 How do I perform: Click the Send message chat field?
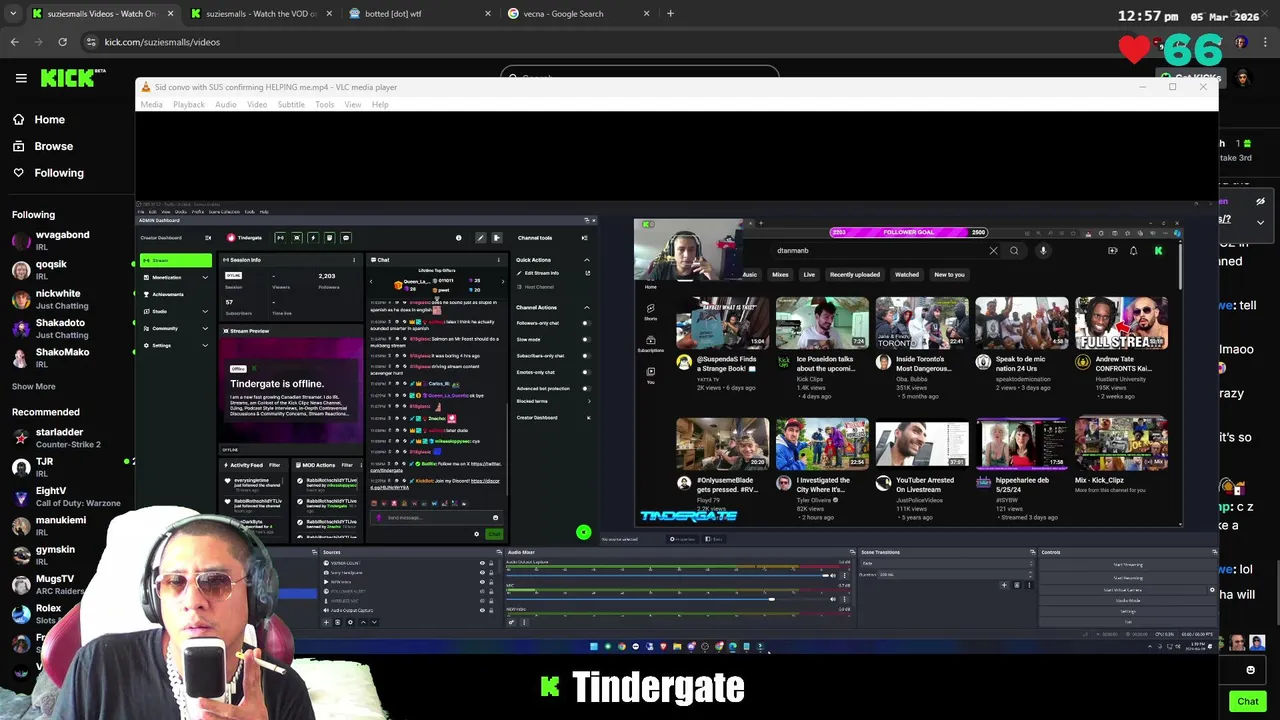pos(435,518)
